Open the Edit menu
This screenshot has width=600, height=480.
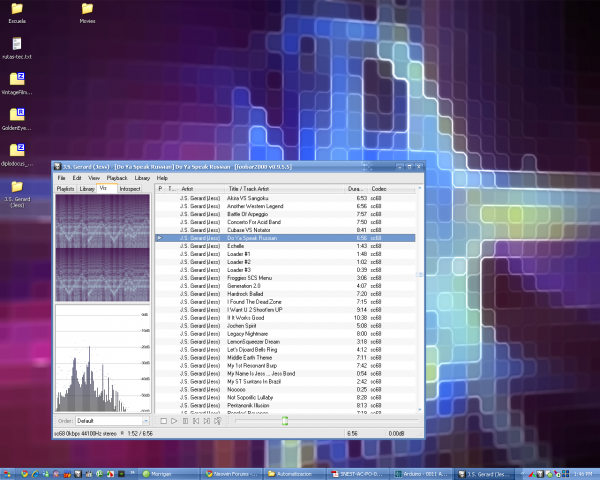pyautogui.click(x=77, y=178)
